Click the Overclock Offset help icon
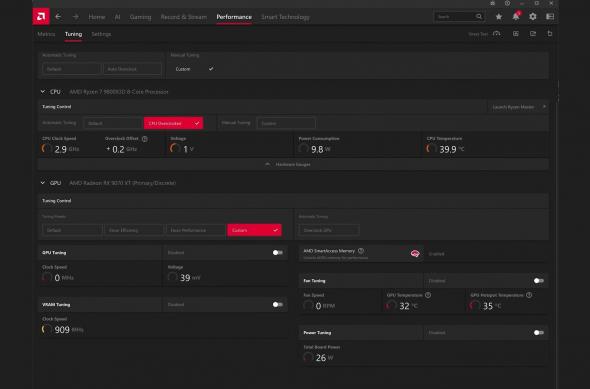Image resolution: width=590 pixels, height=389 pixels. coord(144,139)
